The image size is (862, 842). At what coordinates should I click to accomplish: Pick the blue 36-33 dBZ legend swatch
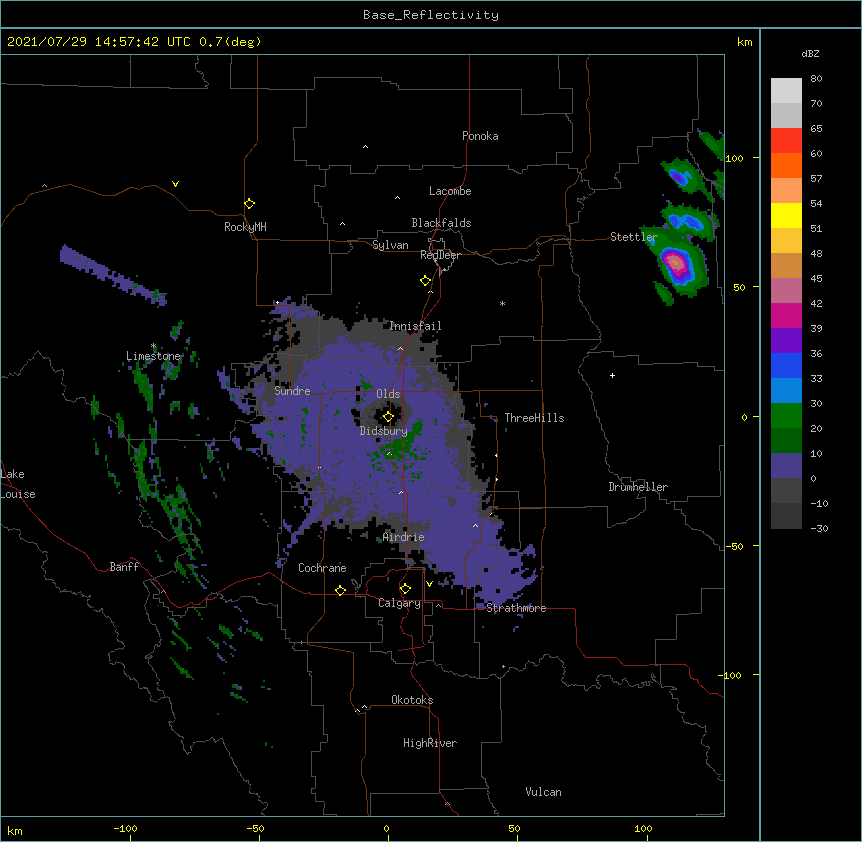click(x=786, y=365)
